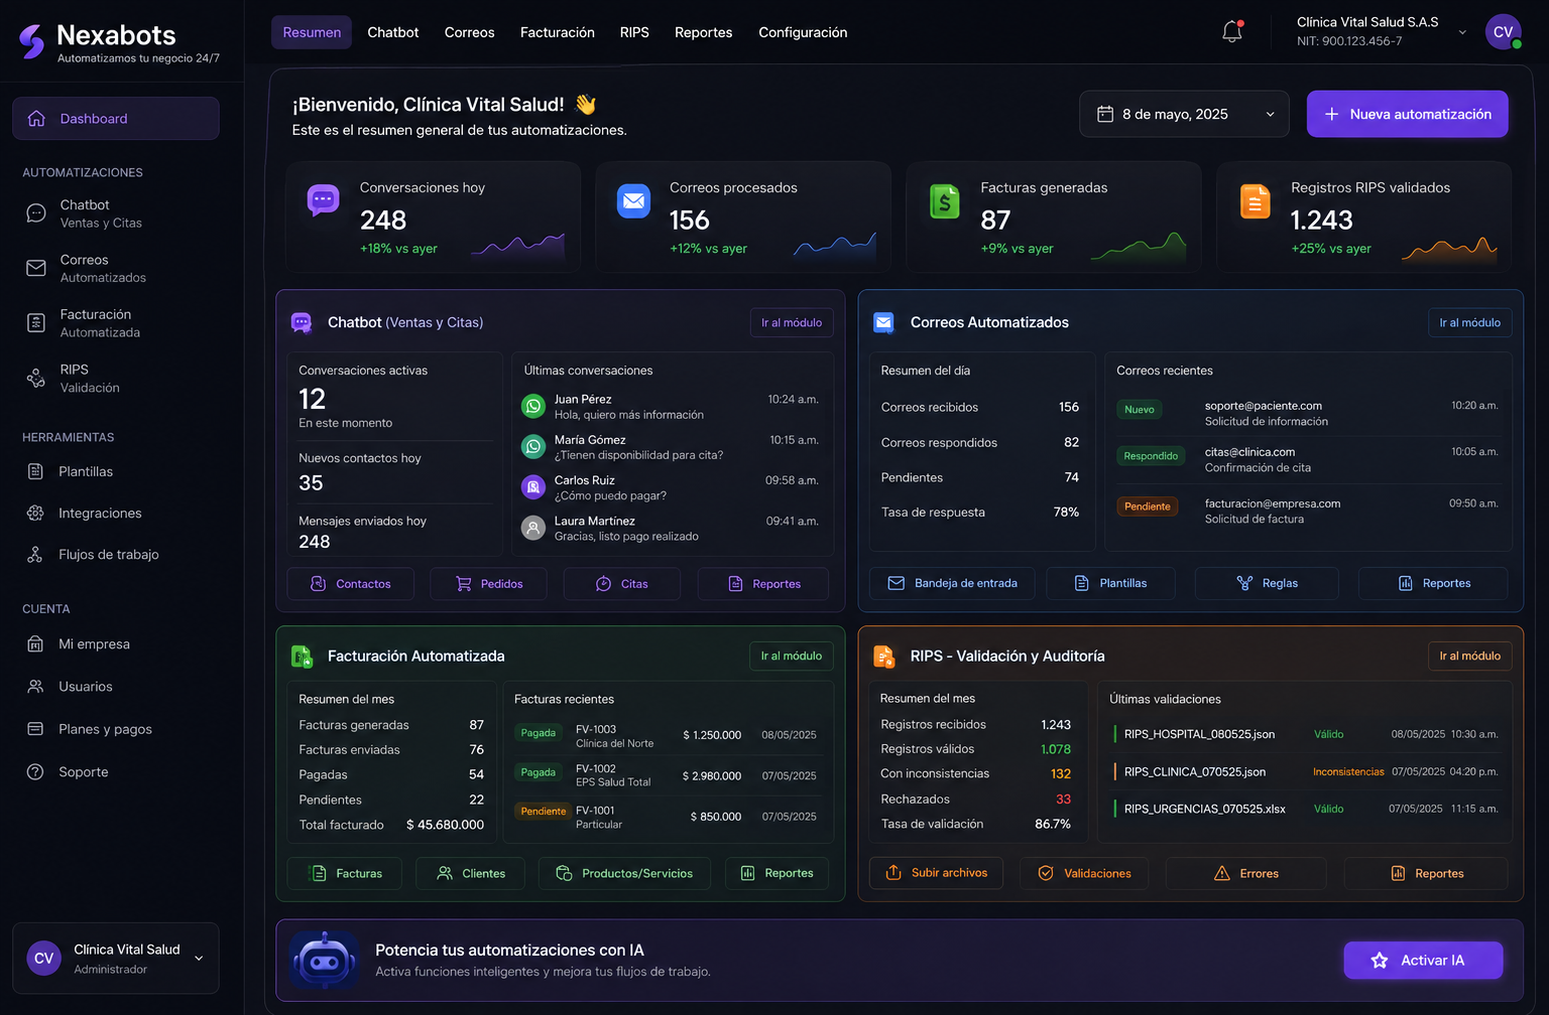Expand the 8 de mayo, 2025 date dropdown
This screenshot has height=1015, width=1549.
1184,114
